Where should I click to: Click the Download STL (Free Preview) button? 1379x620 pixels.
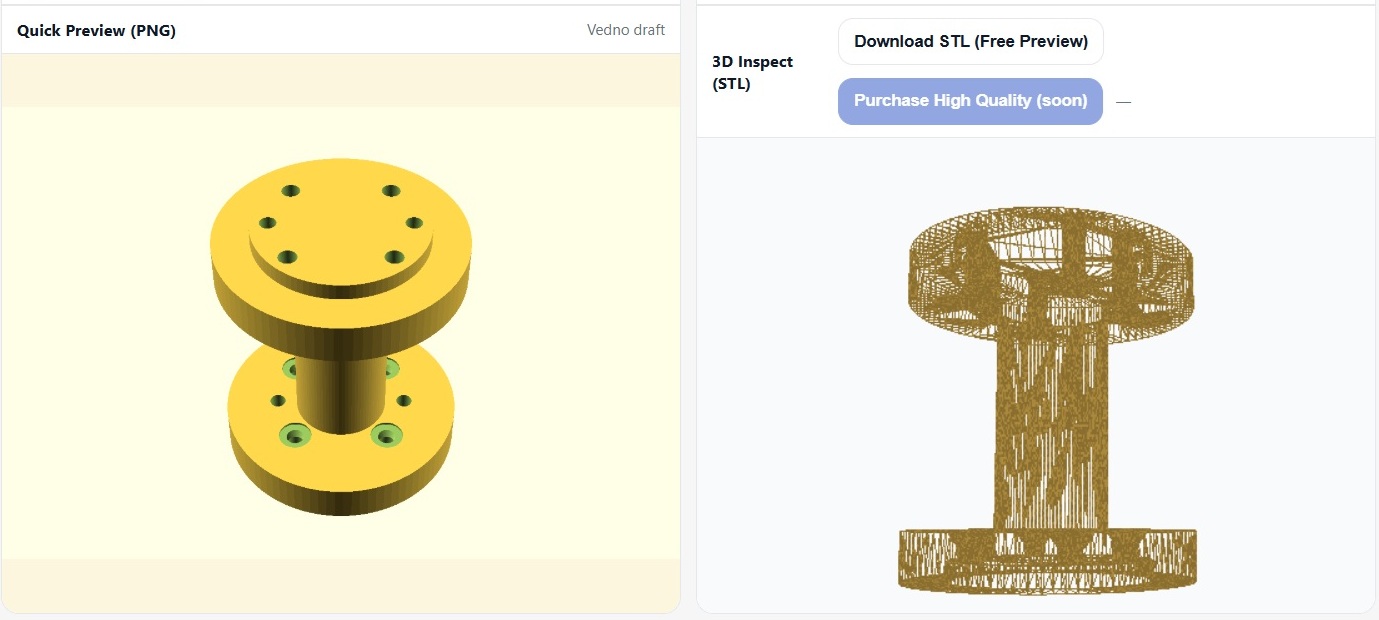point(970,41)
